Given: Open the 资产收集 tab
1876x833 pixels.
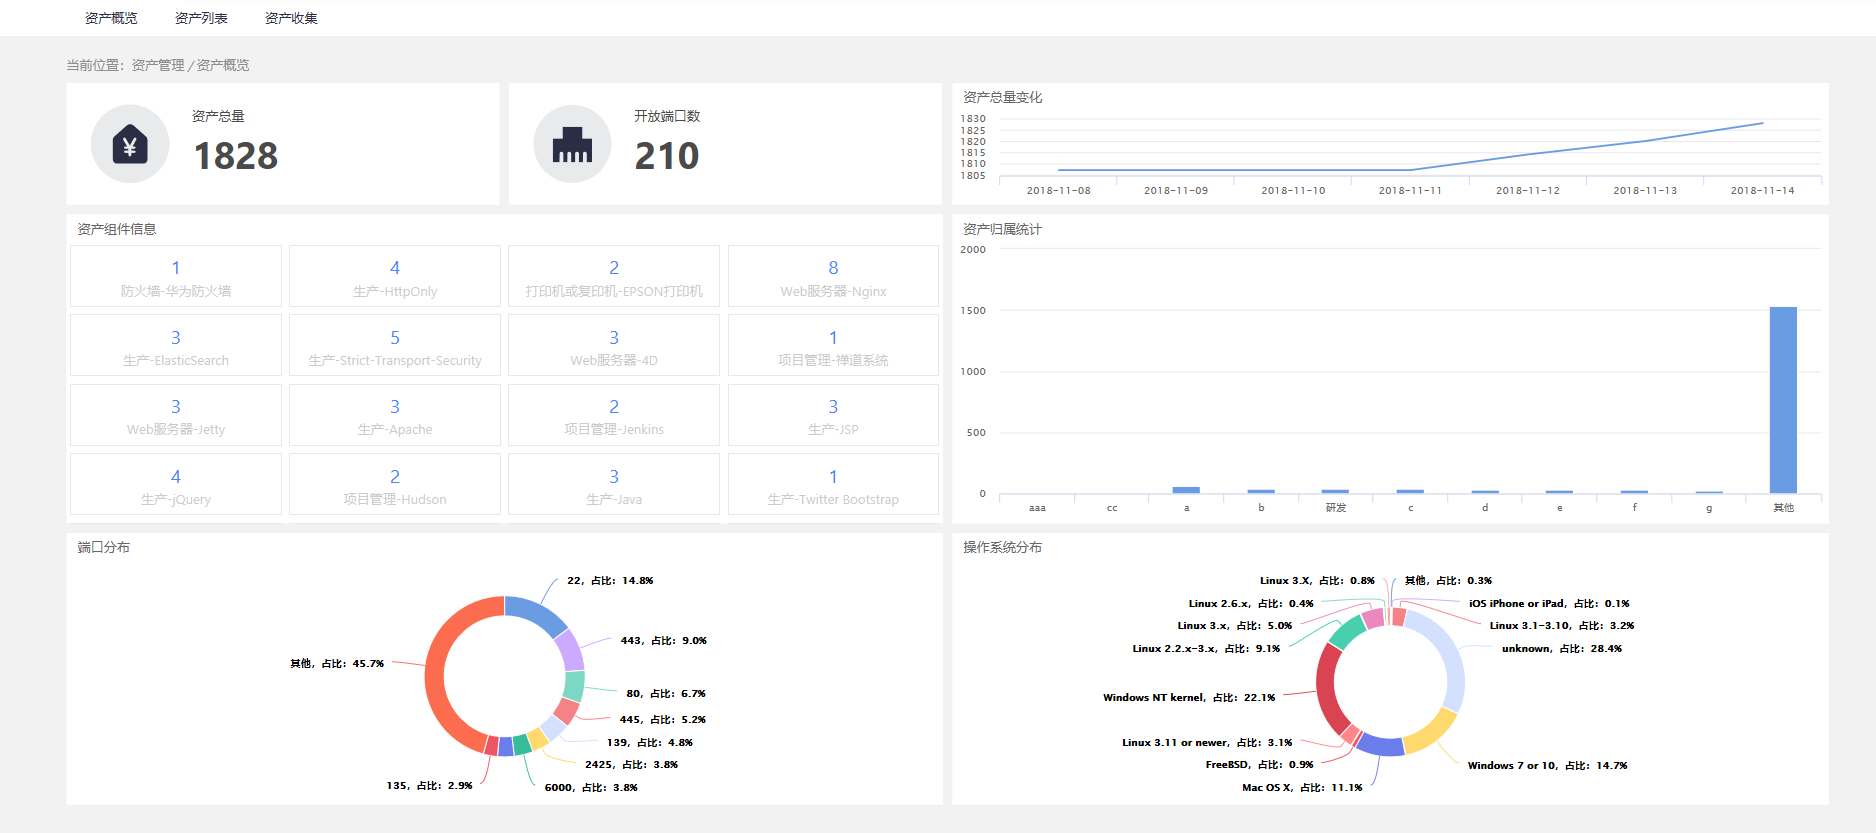Looking at the screenshot, I should [x=291, y=18].
